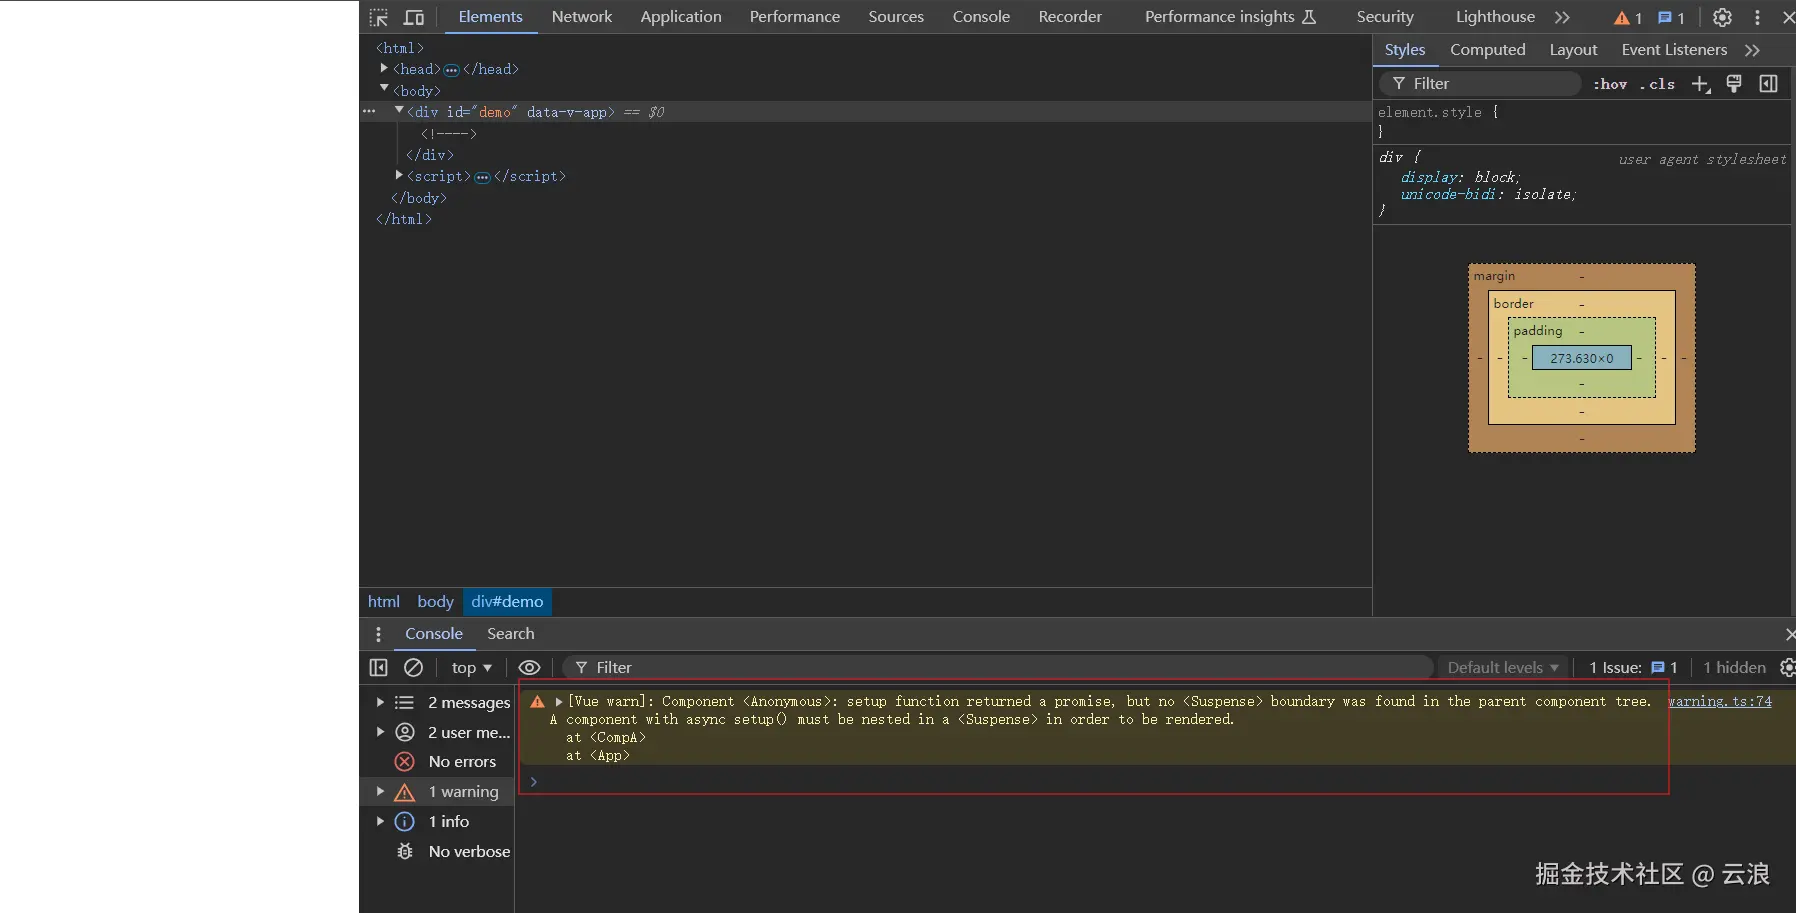Switch to the Network tab
Viewport: 1796px width, 913px height.
tap(581, 17)
